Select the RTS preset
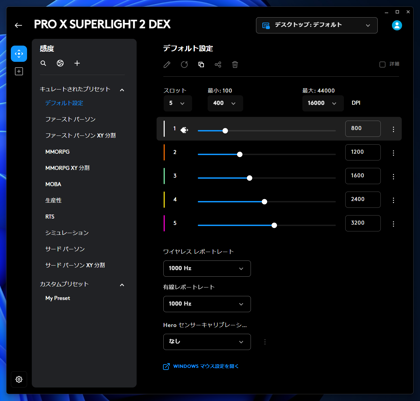This screenshot has width=420, height=401. click(50, 217)
